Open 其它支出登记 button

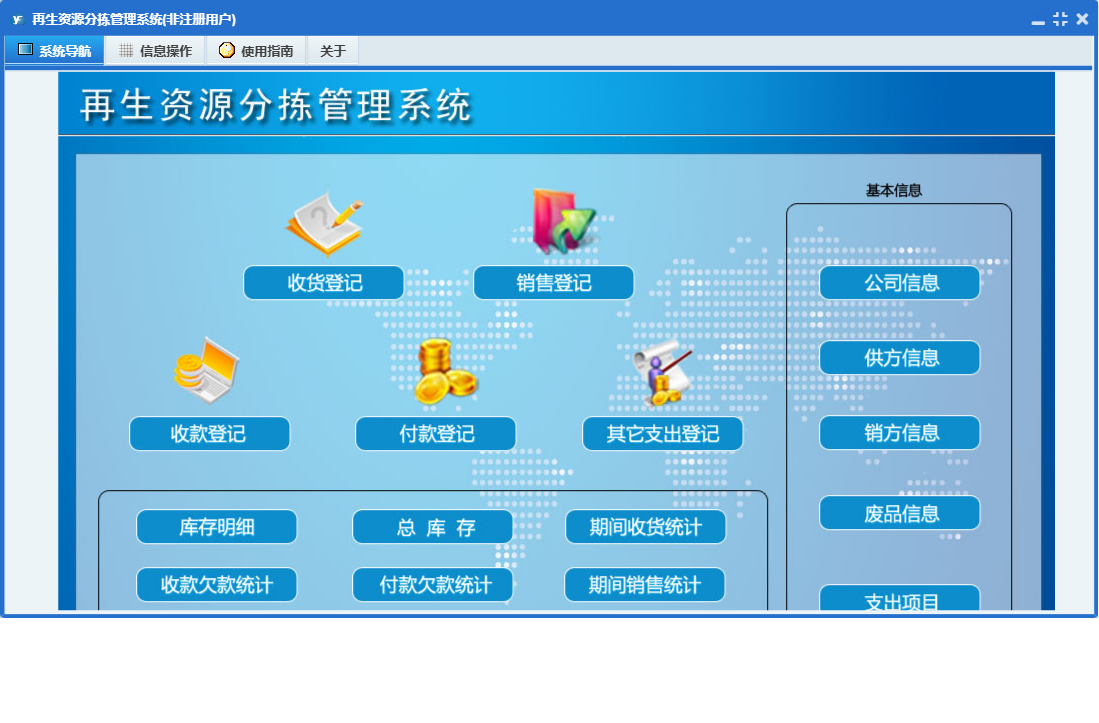(662, 434)
